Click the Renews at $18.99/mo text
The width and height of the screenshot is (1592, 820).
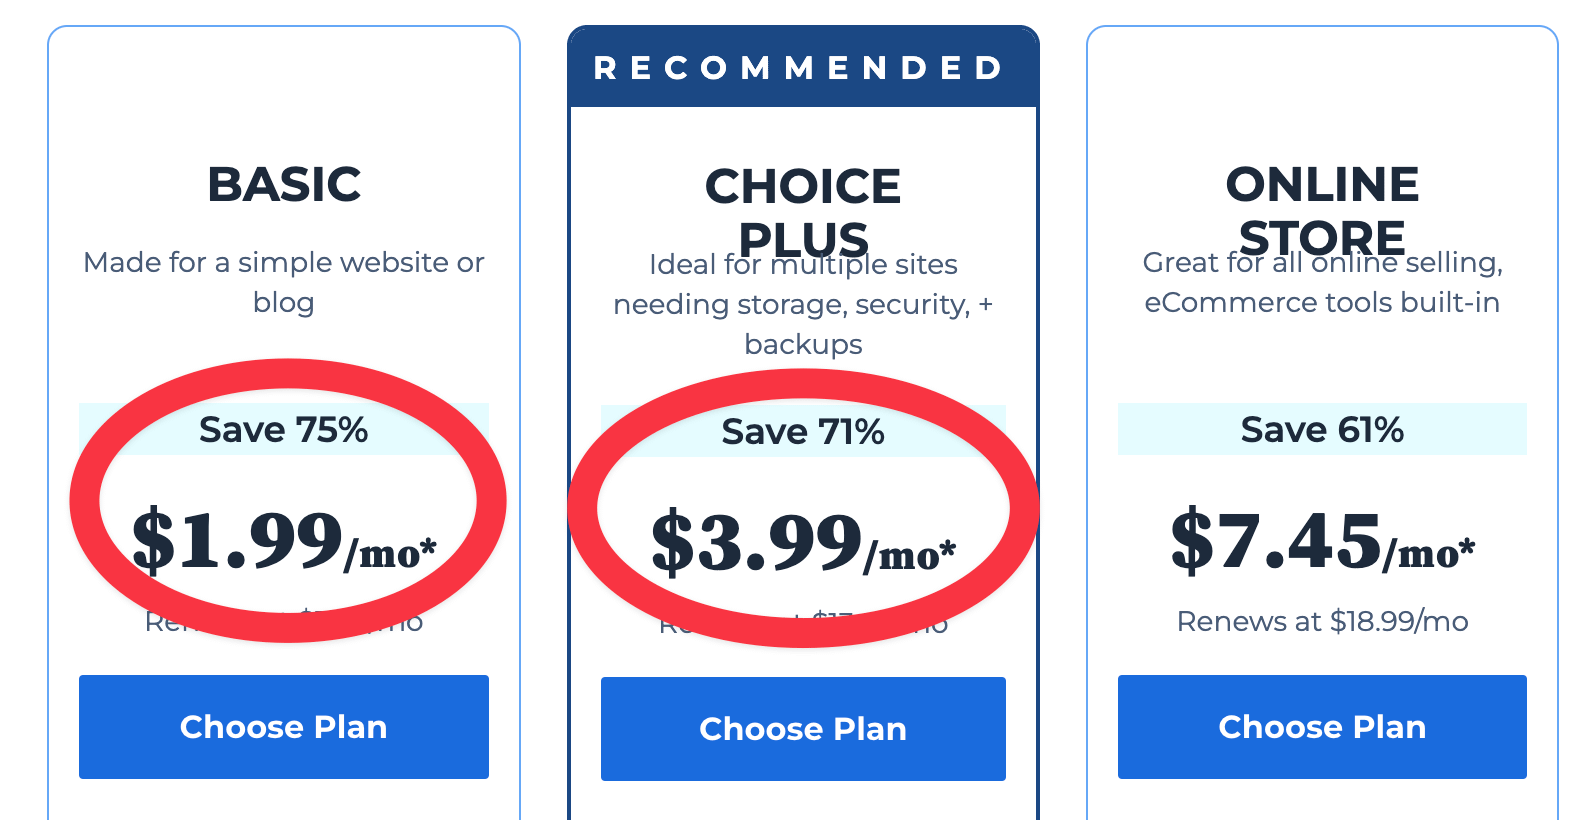coord(1322,621)
